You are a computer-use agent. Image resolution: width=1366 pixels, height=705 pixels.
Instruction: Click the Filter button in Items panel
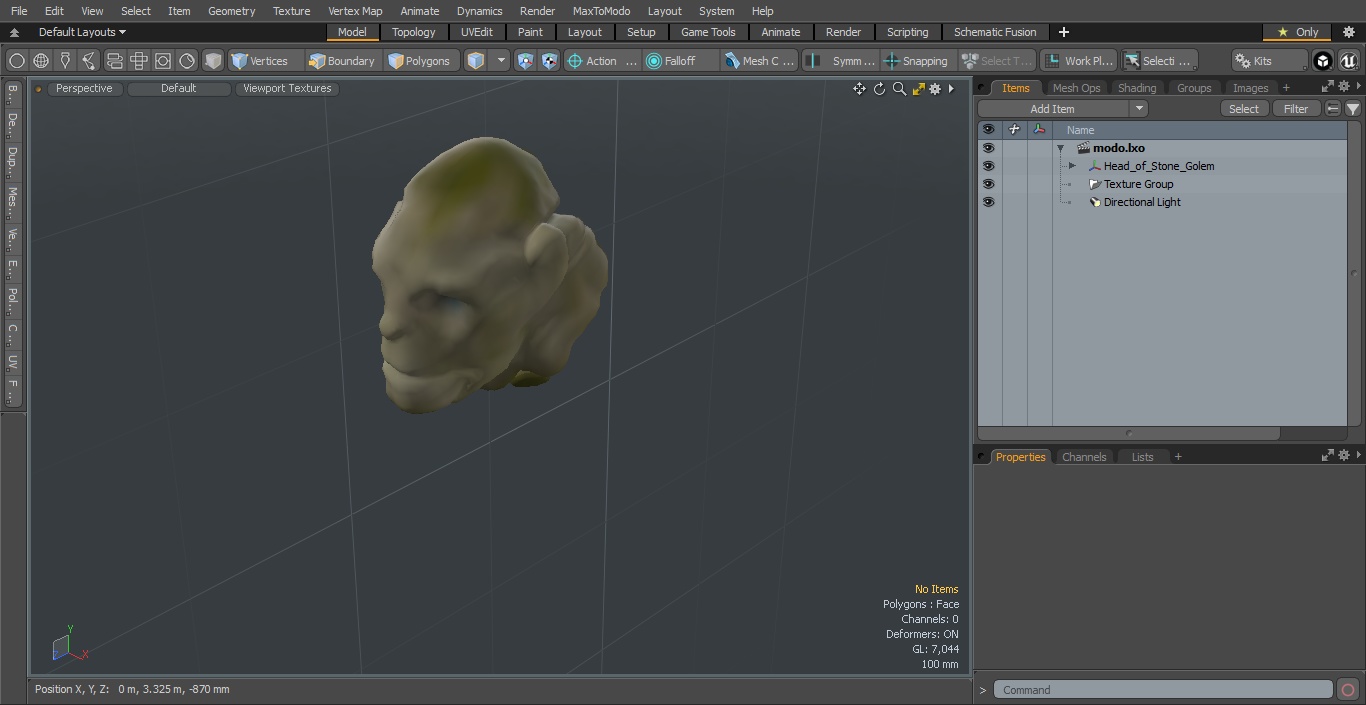click(1296, 109)
